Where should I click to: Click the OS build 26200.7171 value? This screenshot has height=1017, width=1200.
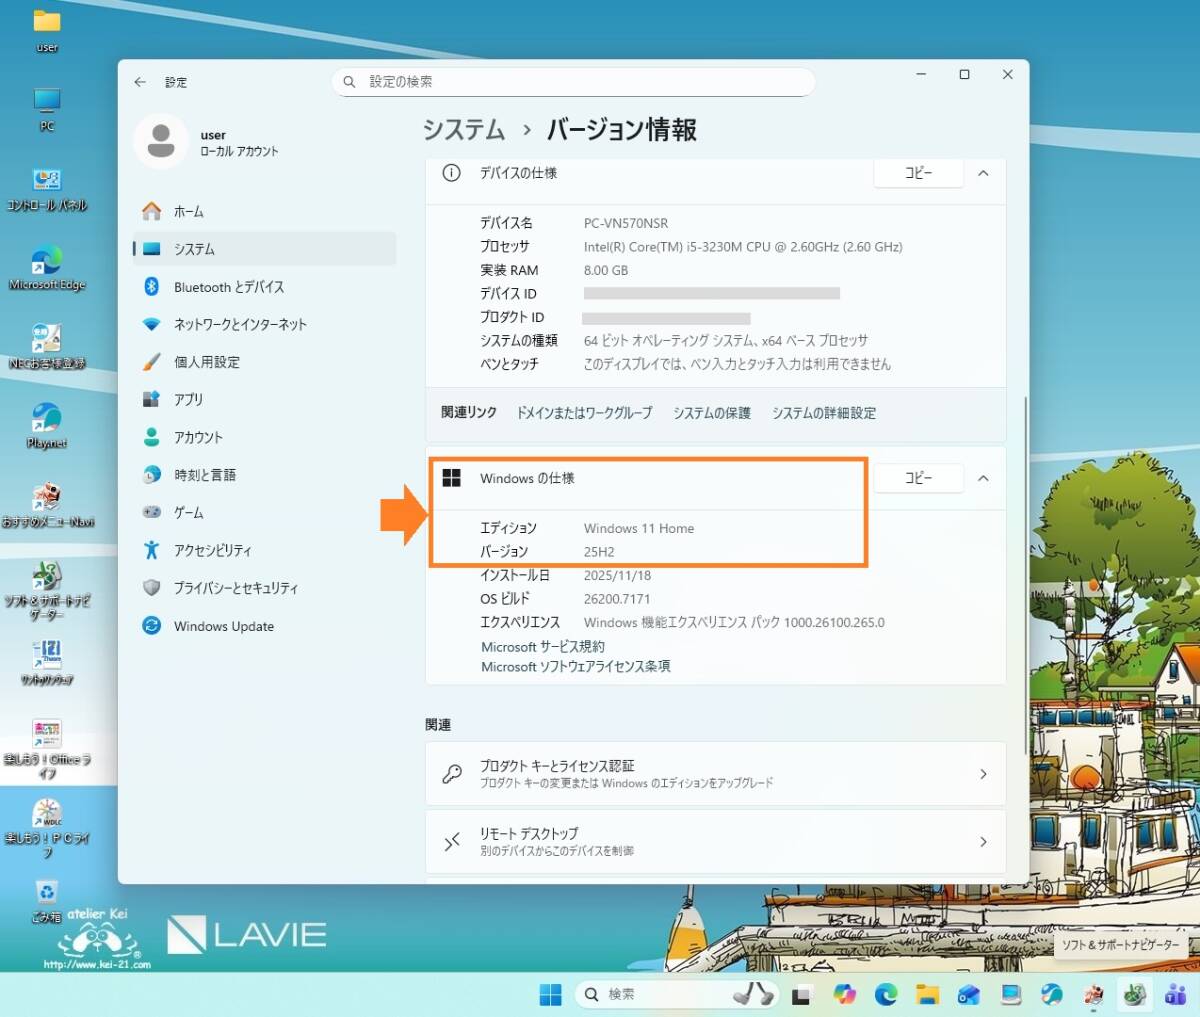tap(617, 599)
